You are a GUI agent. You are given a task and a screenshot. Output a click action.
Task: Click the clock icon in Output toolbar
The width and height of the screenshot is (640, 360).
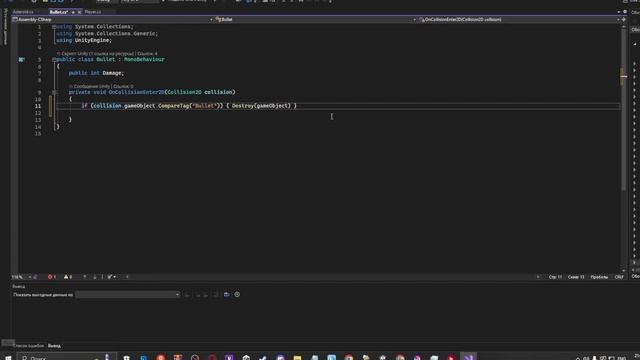[x=237, y=295]
